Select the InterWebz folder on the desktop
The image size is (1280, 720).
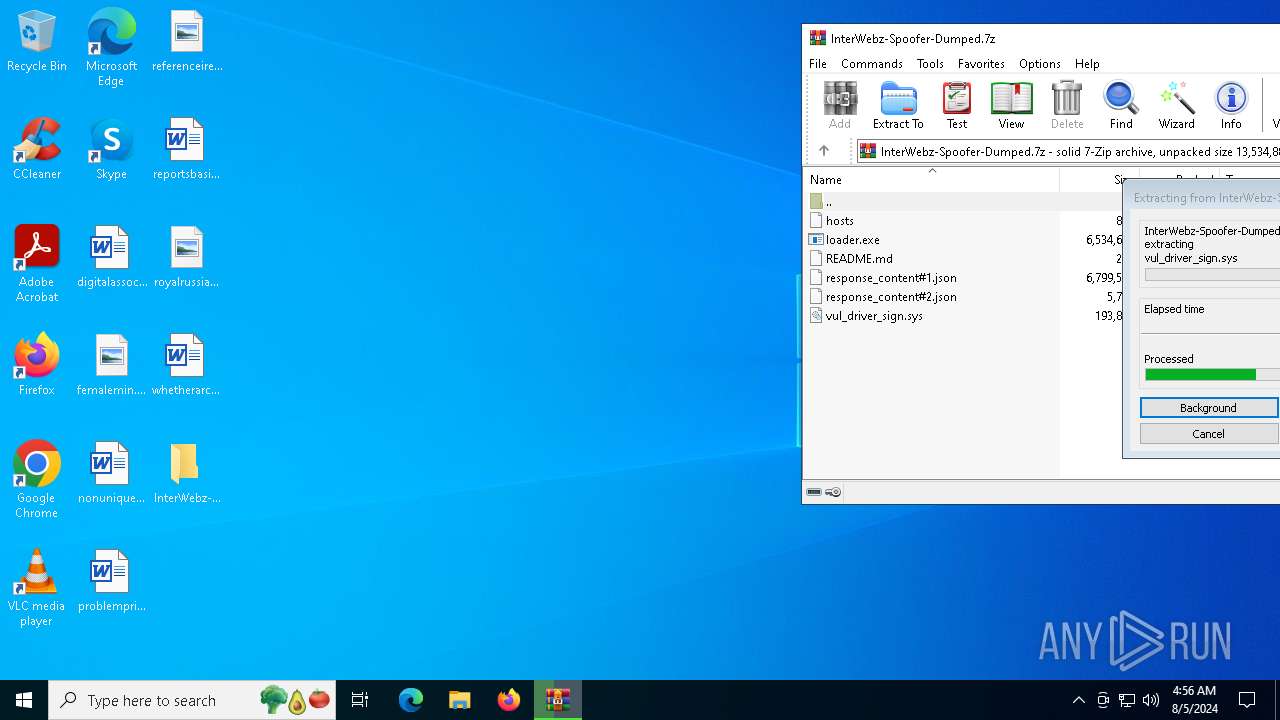pos(186,473)
